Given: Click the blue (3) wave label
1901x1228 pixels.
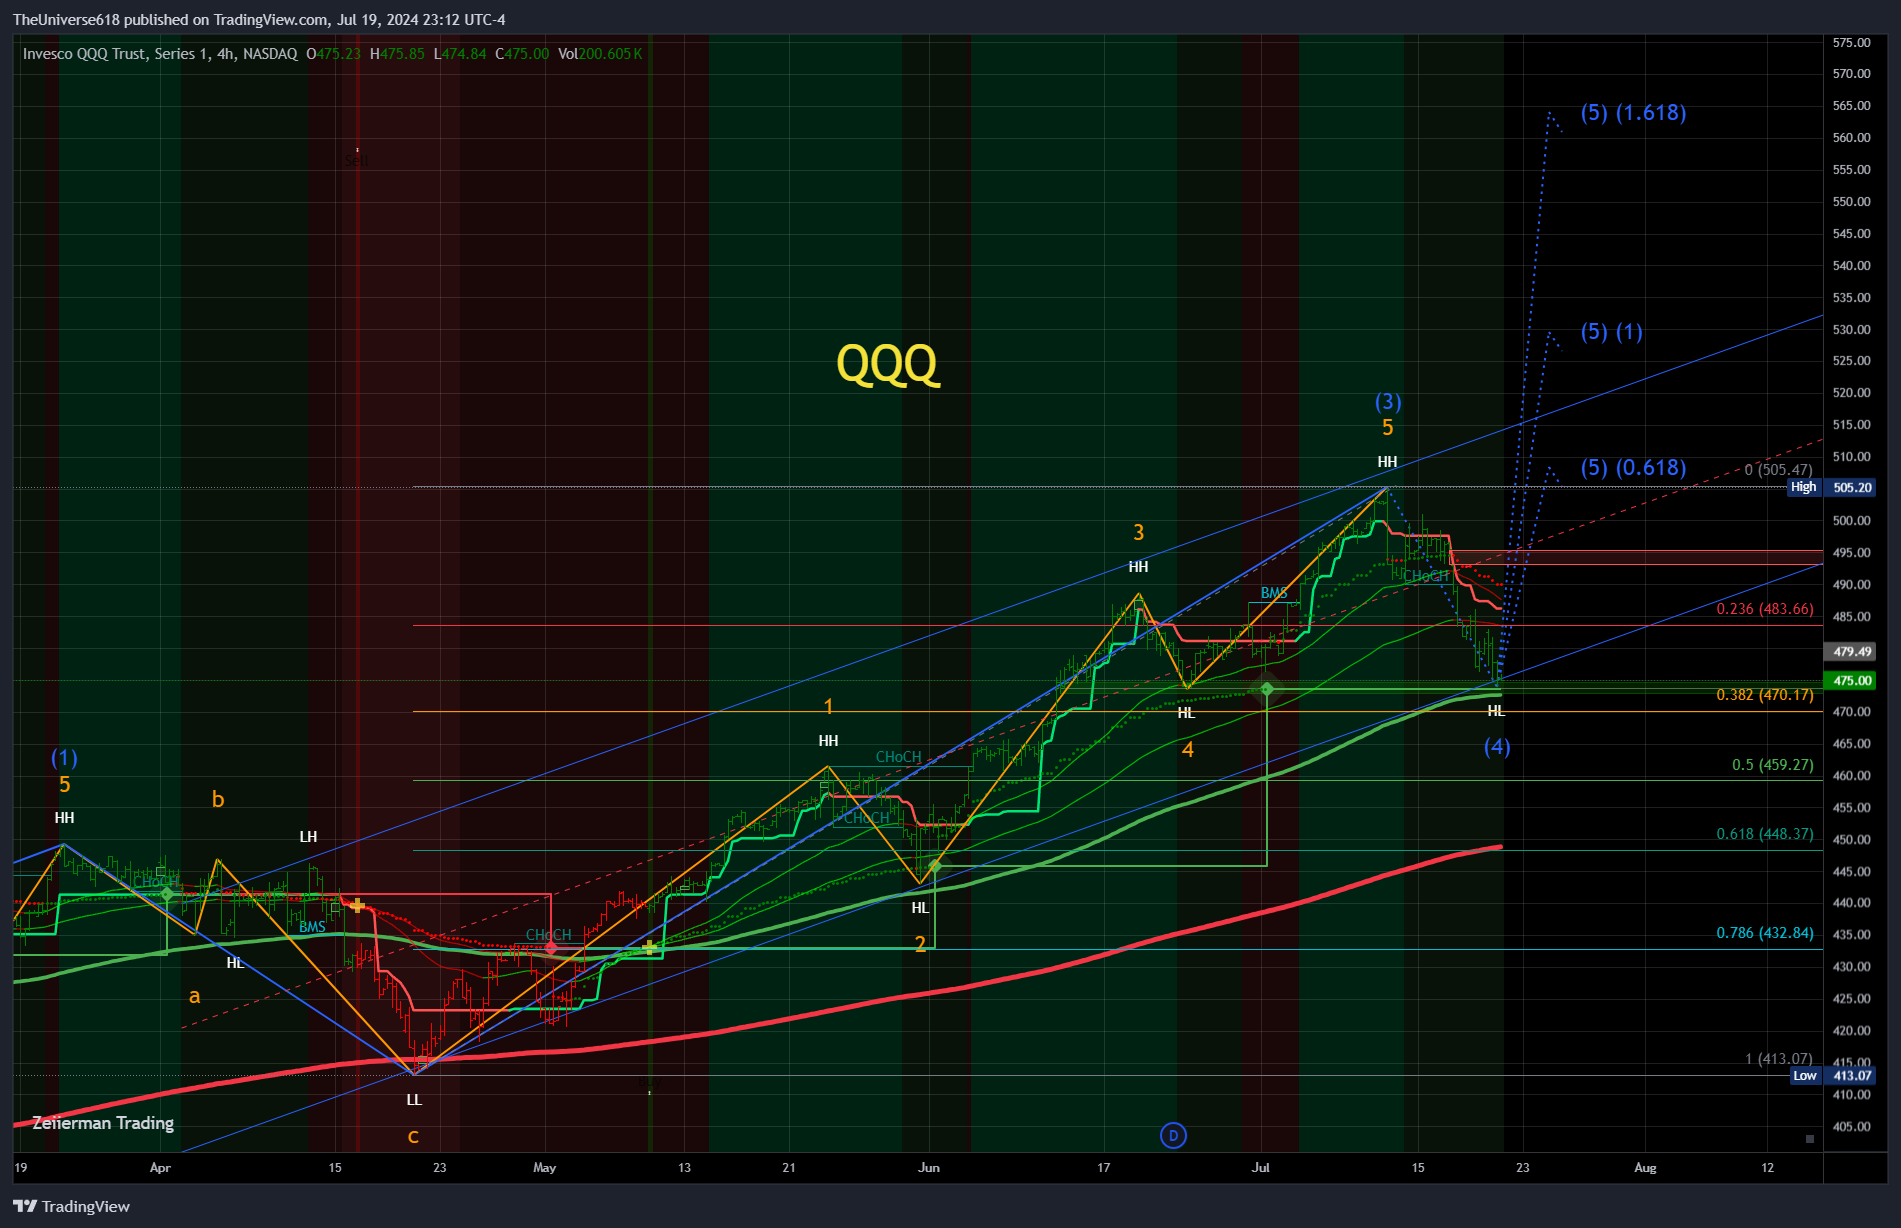Looking at the screenshot, I should tap(1388, 402).
